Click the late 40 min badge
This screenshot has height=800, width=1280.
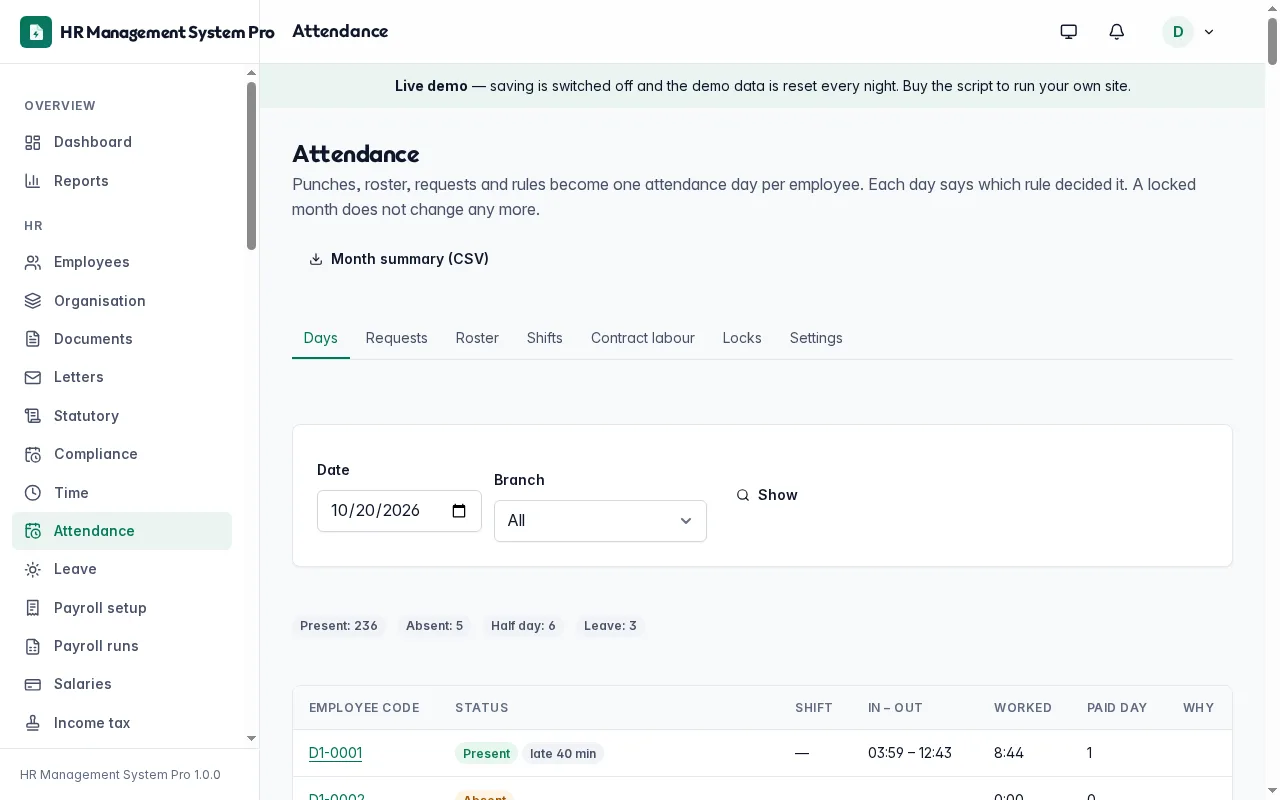tap(563, 754)
